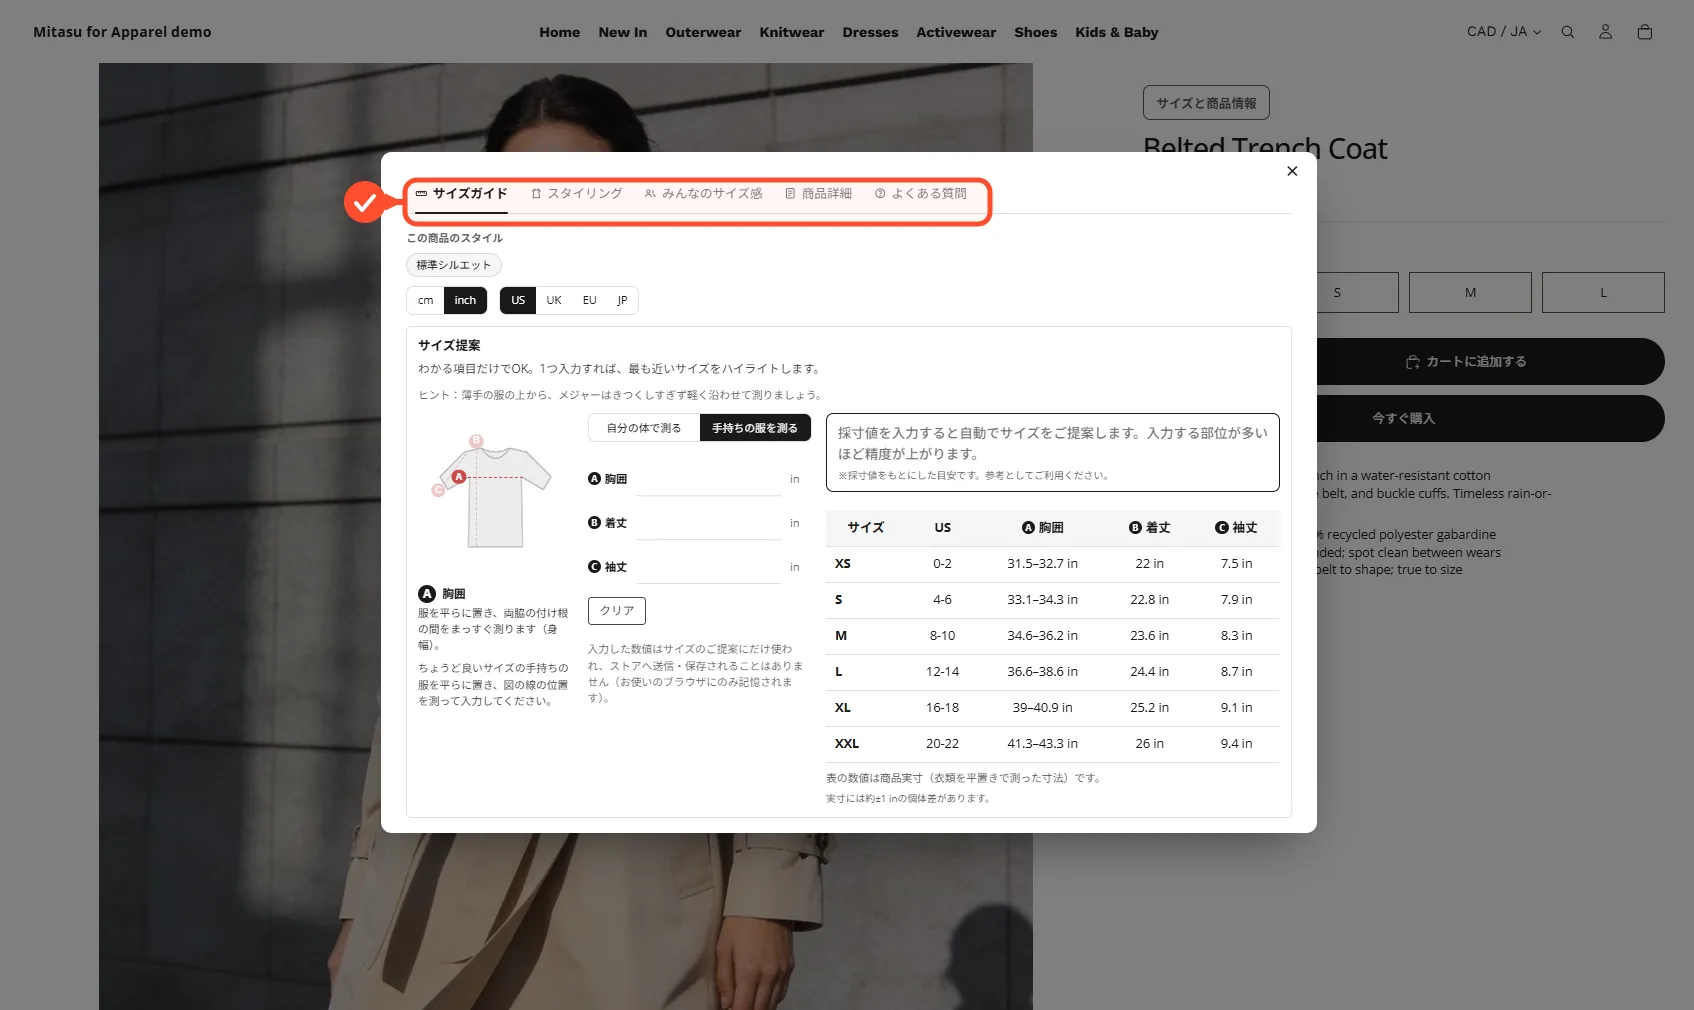Open Knitwear navigation link
Screen dimensions: 1694x1010
pos(792,32)
